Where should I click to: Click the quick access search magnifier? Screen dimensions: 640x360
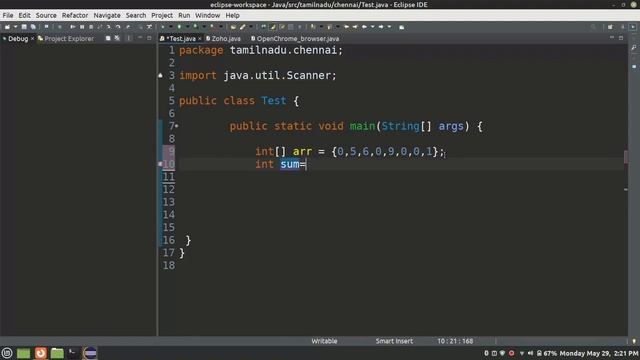tap(593, 27)
